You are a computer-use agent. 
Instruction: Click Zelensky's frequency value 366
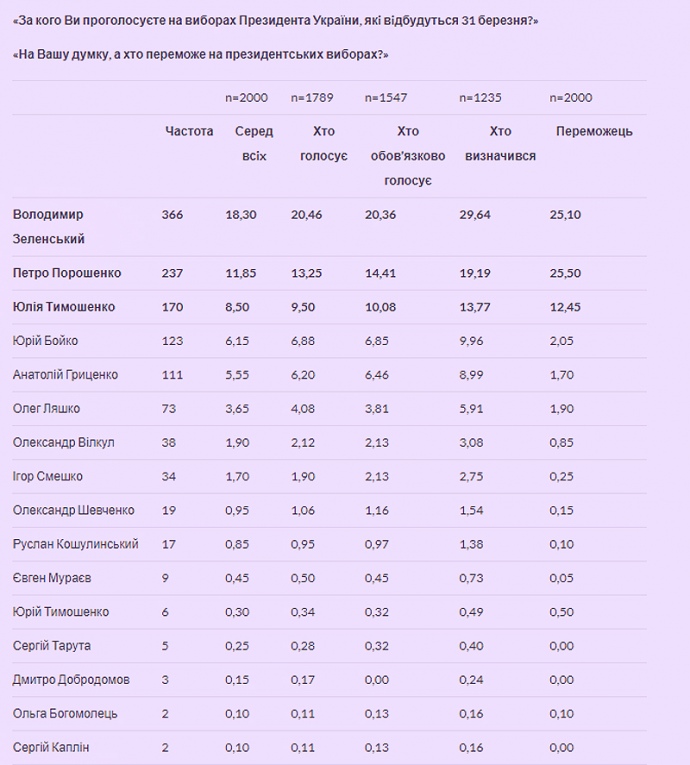(172, 215)
